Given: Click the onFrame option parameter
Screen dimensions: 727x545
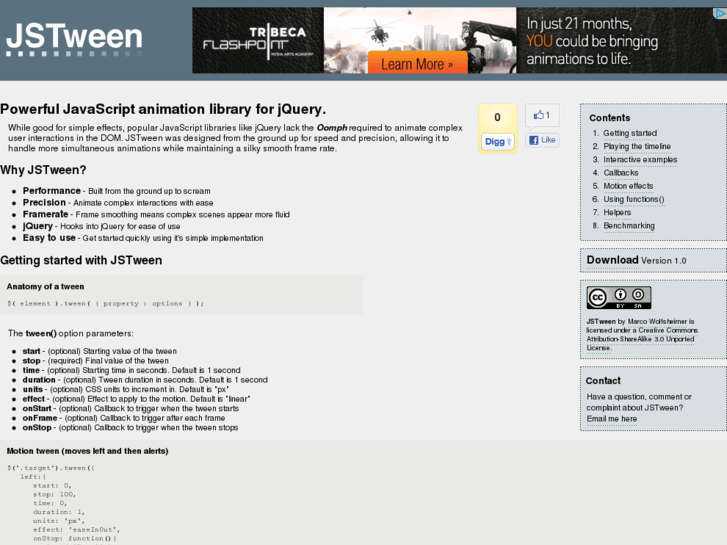Looking at the screenshot, I should tap(124, 418).
